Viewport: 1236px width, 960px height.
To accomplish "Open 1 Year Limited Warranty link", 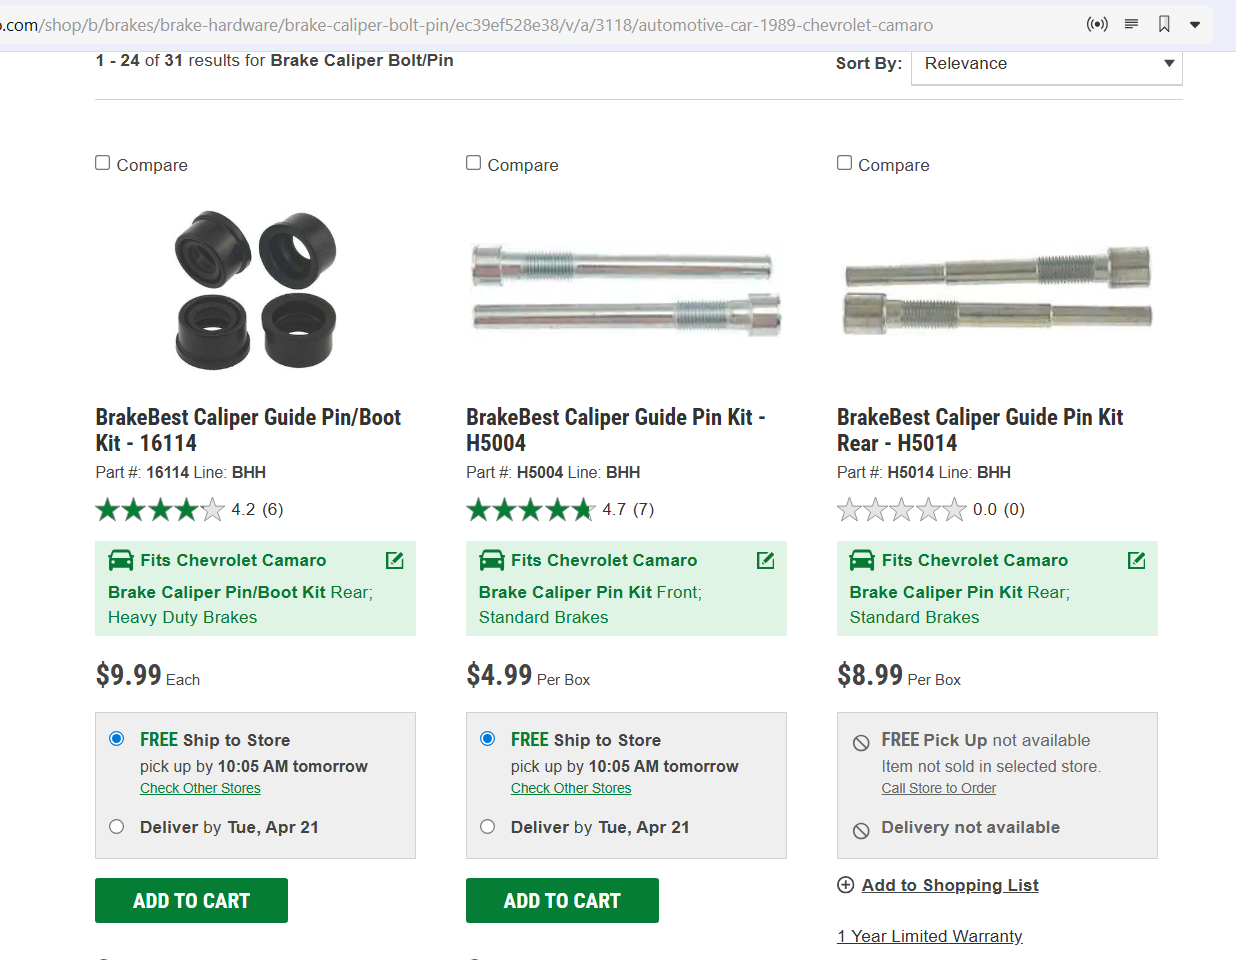I will click(930, 936).
